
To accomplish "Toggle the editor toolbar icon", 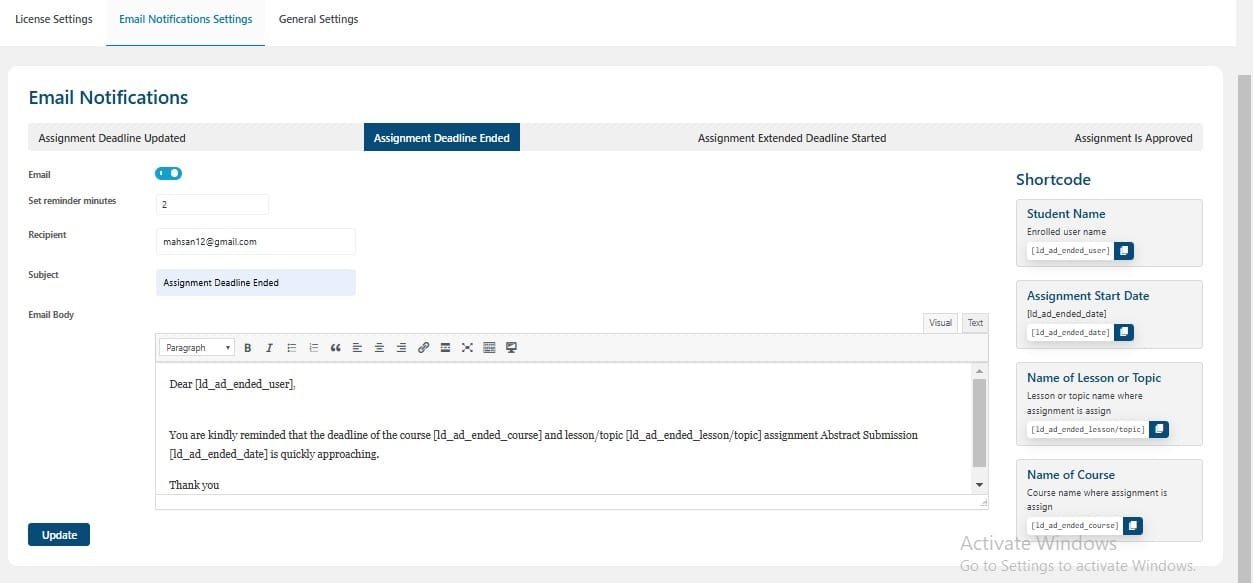I will click(489, 348).
